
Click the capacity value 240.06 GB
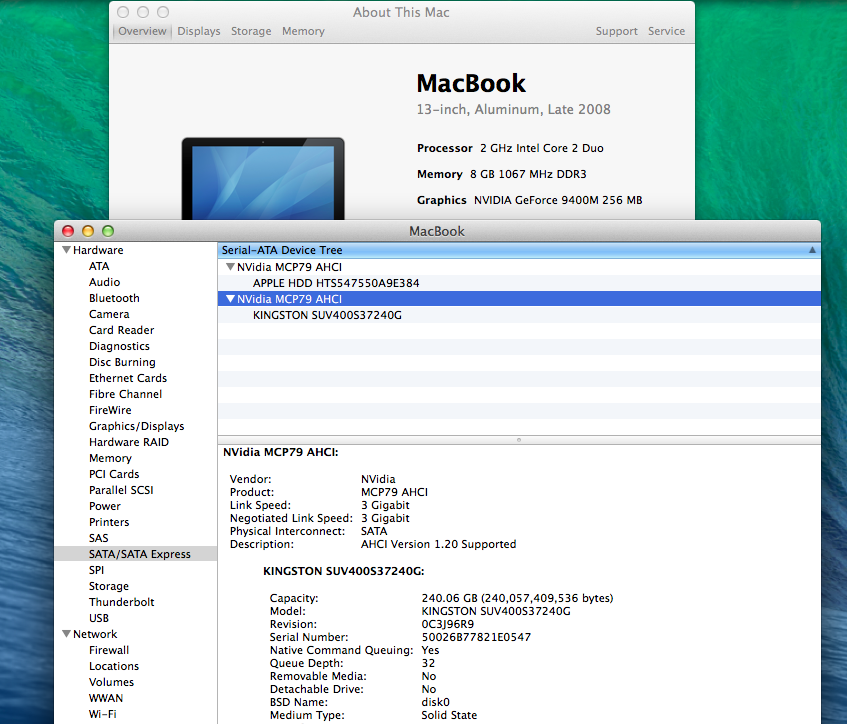click(x=517, y=598)
